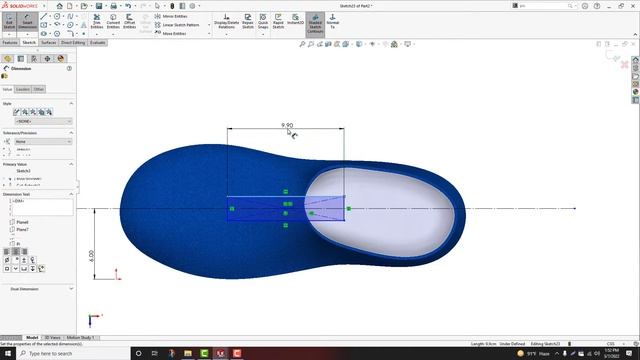This screenshot has height=360, width=640.
Task: Click the Dimension panel help icon
Action: click(69, 69)
